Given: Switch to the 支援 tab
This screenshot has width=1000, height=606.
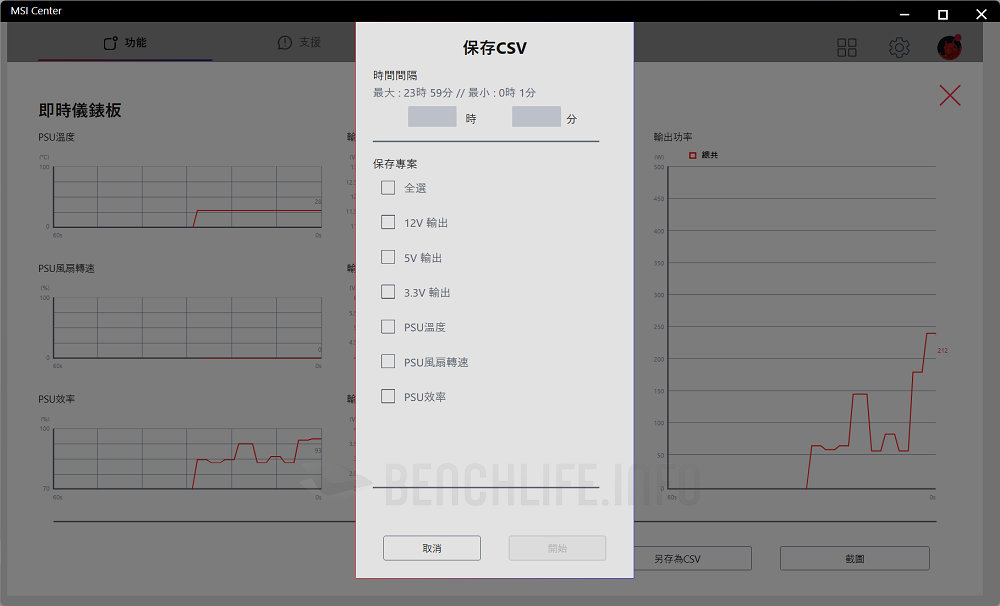Looking at the screenshot, I should [x=299, y=43].
